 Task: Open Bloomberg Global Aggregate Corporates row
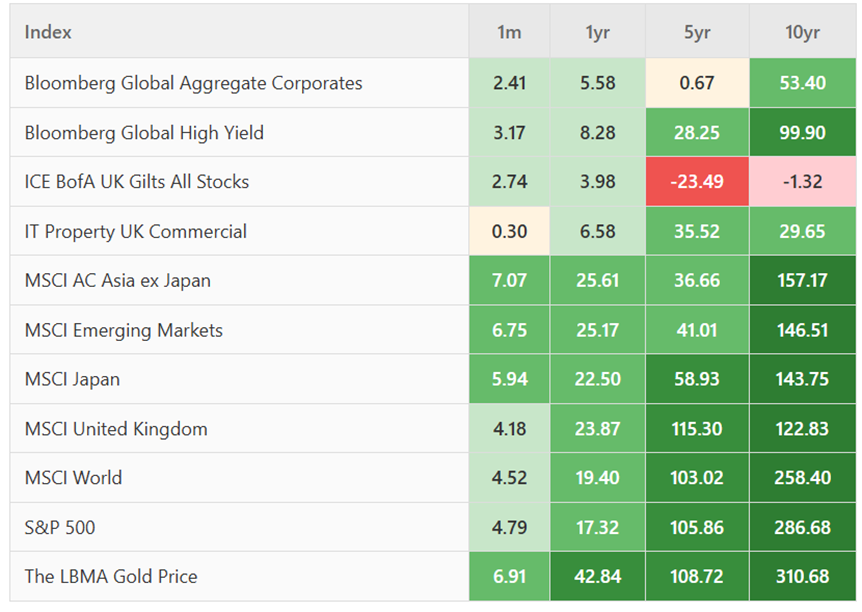tap(193, 83)
